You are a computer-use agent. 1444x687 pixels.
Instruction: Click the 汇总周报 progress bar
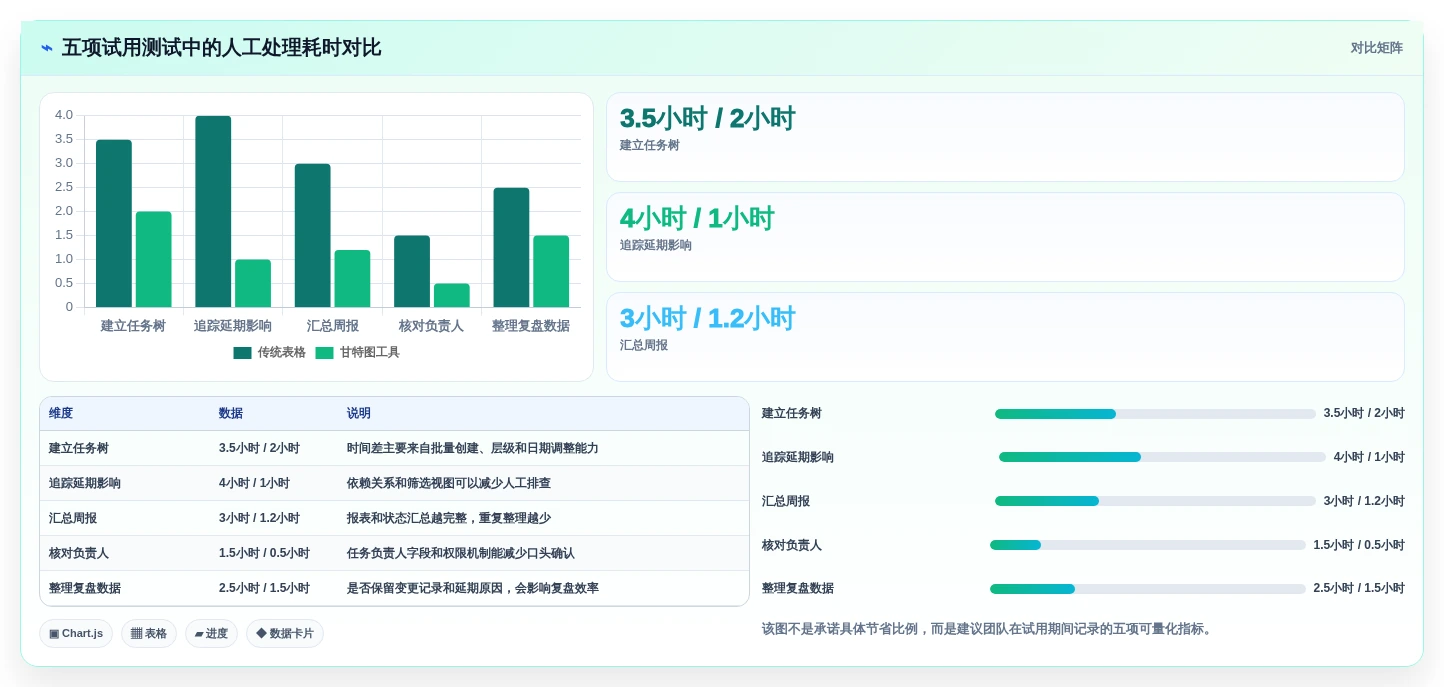point(1155,501)
